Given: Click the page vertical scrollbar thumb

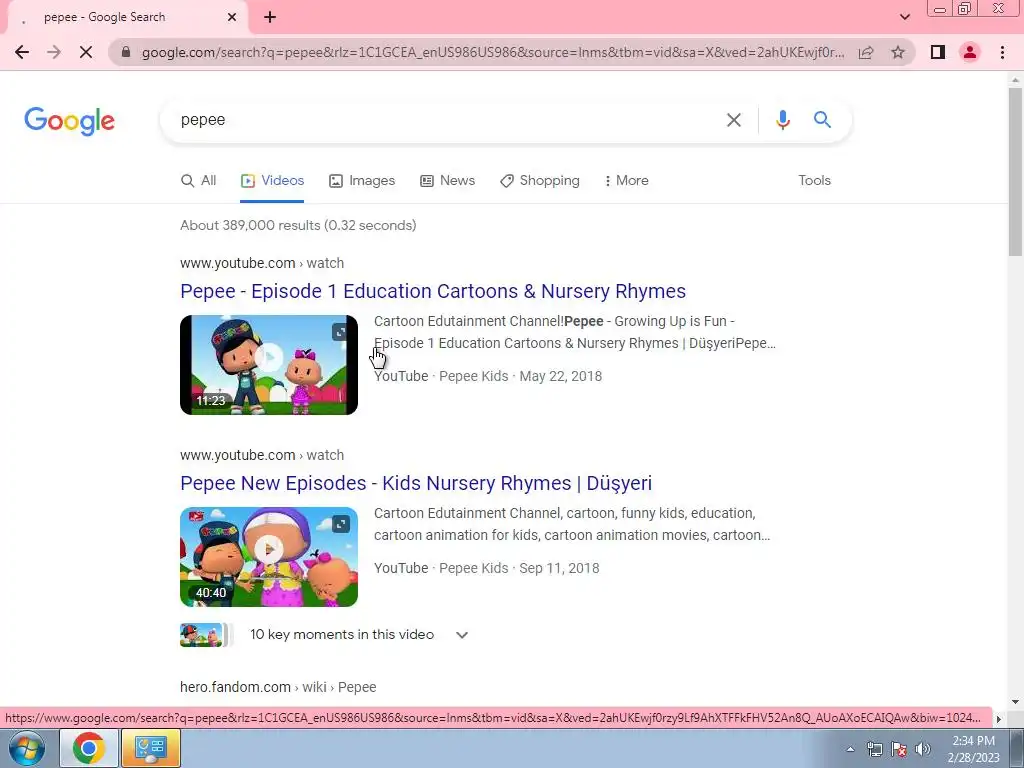Looking at the screenshot, I should pos(1016,171).
